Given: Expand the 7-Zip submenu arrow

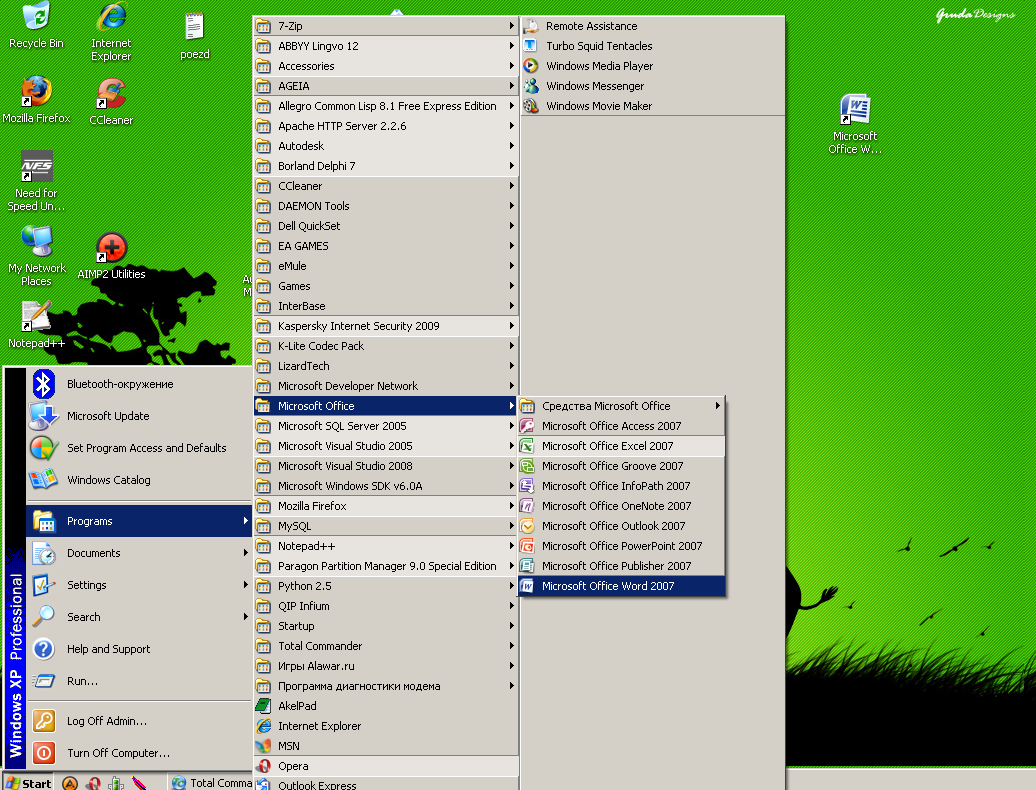Looking at the screenshot, I should 511,26.
